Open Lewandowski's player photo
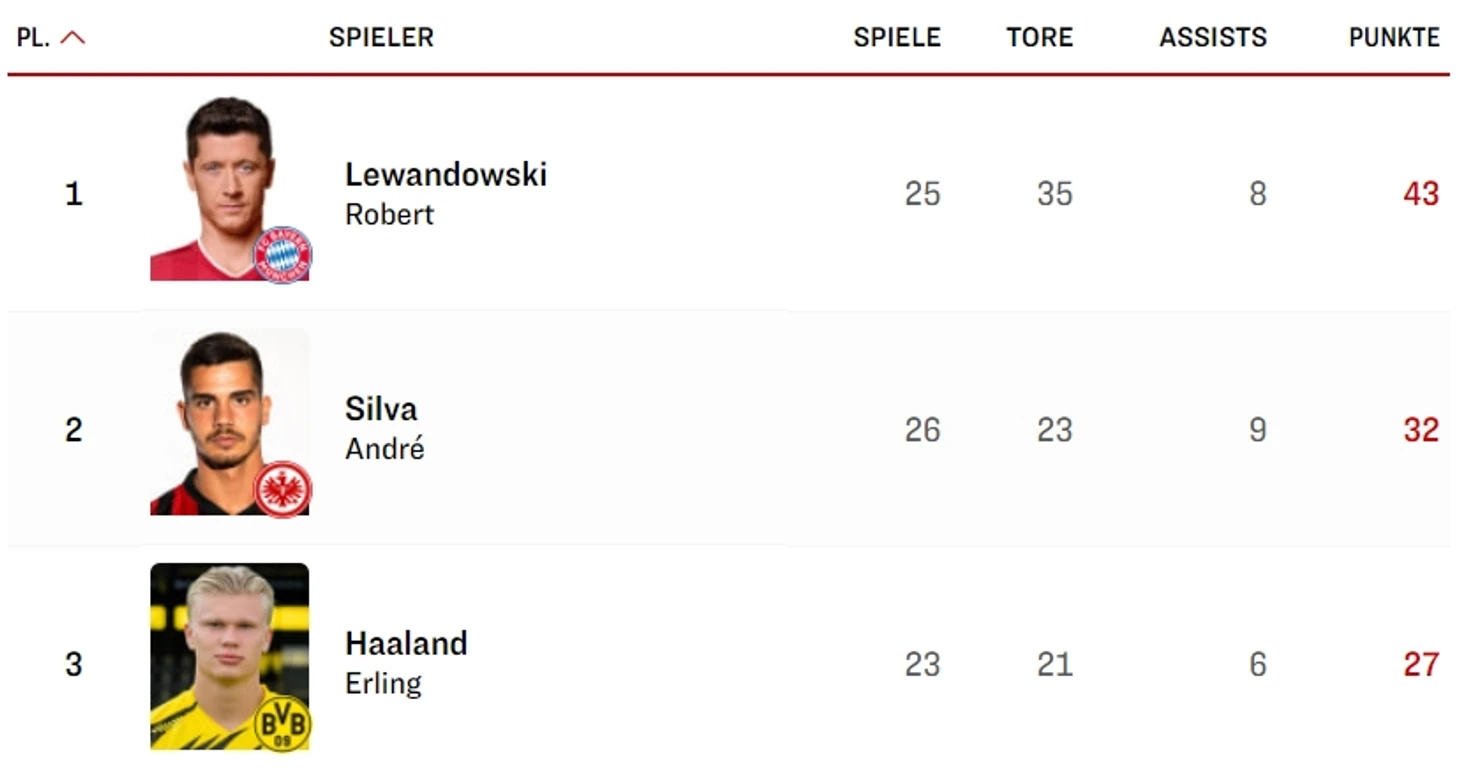Viewport: 1460px width, 776px height. 230,188
